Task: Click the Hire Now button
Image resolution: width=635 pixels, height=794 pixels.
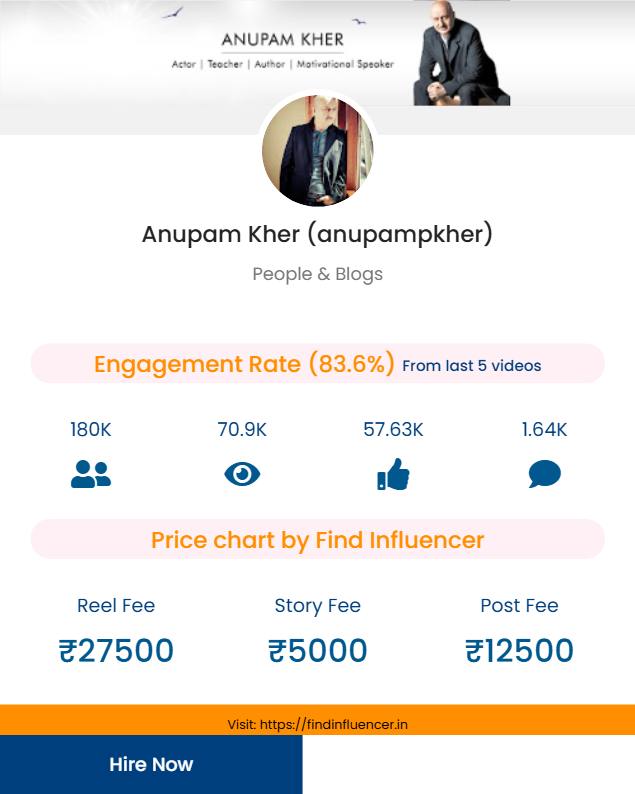Action: (151, 764)
